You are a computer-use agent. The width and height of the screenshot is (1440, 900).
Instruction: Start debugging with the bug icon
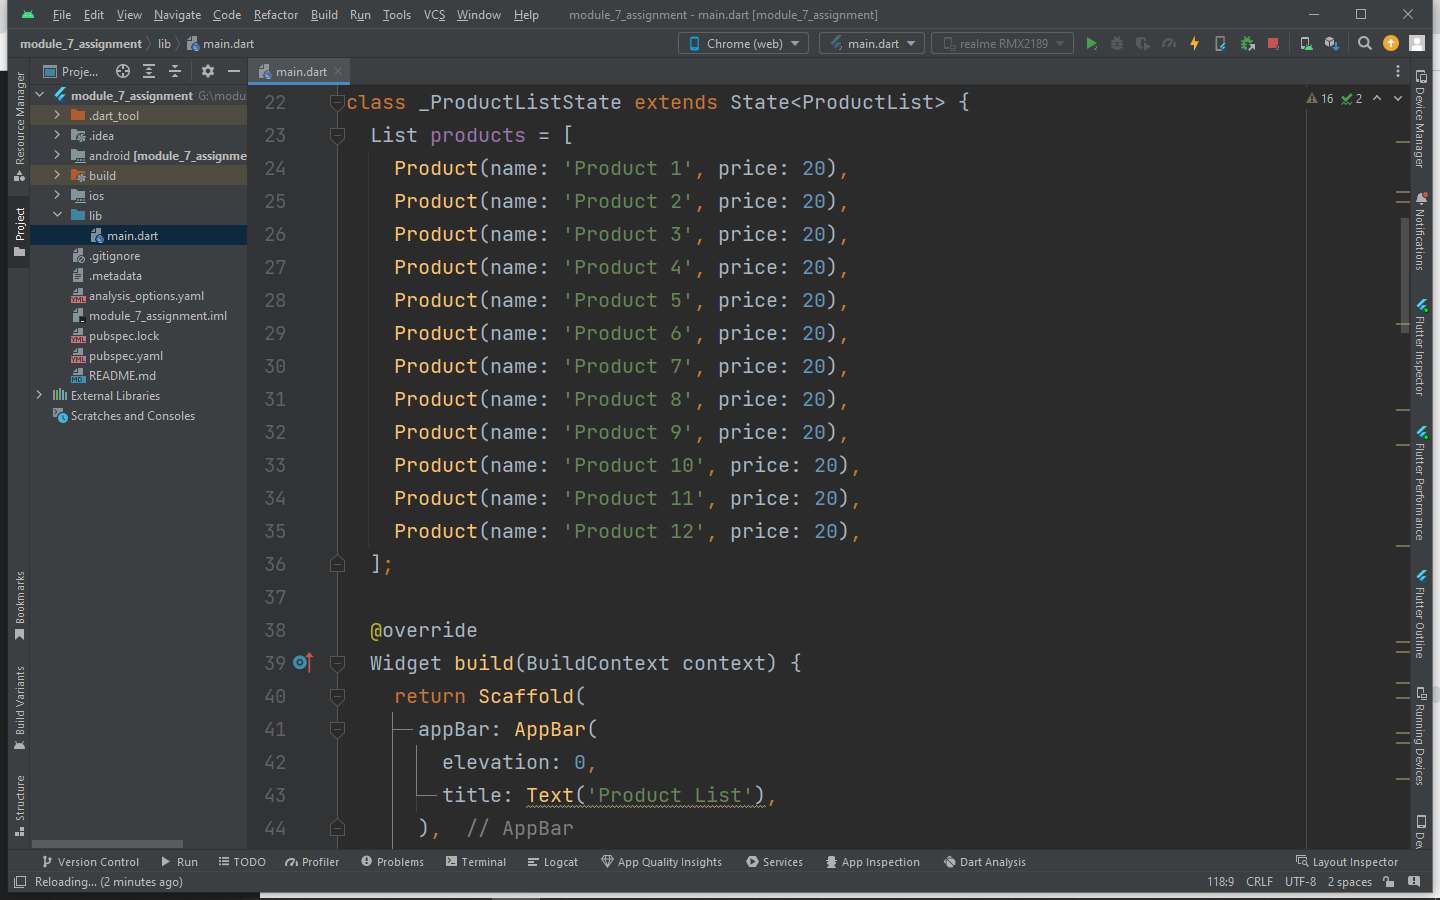pyautogui.click(x=1117, y=43)
